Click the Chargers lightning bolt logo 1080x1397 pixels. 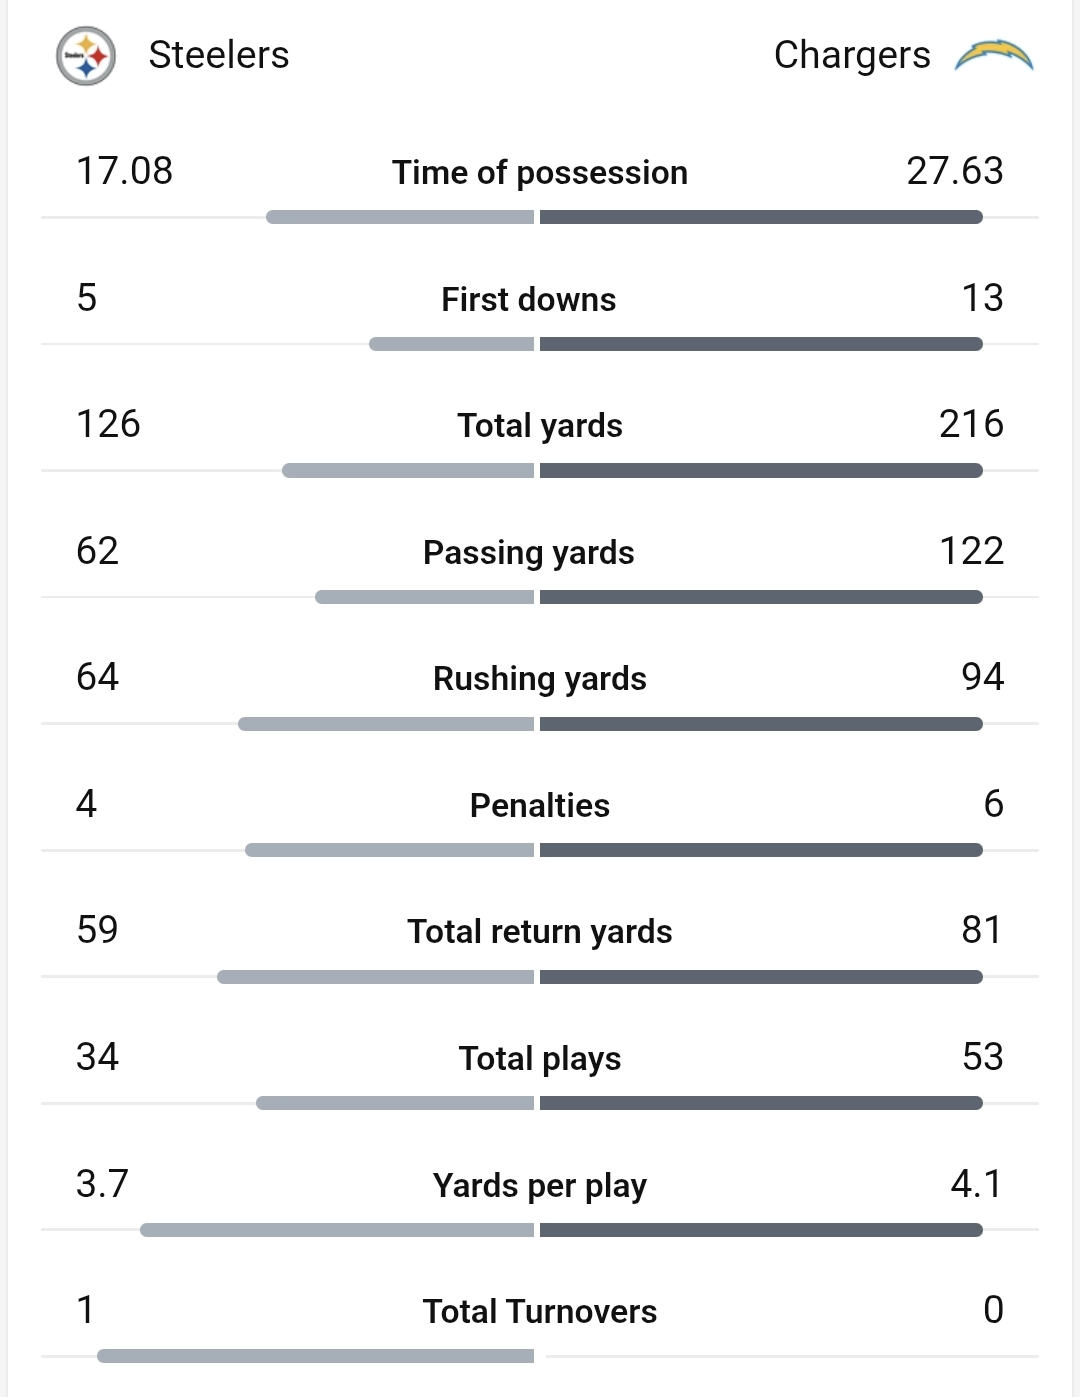click(x=993, y=55)
